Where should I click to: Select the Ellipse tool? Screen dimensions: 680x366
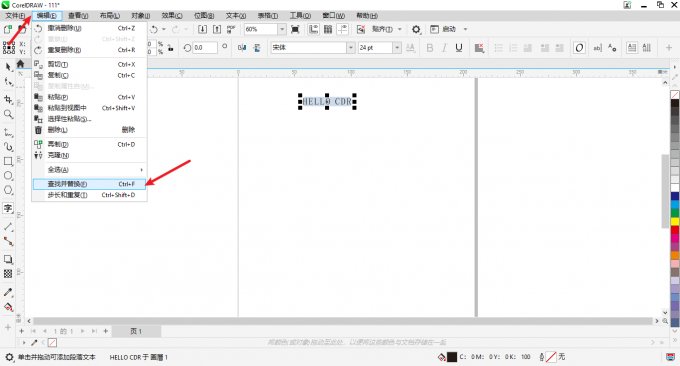point(8,176)
